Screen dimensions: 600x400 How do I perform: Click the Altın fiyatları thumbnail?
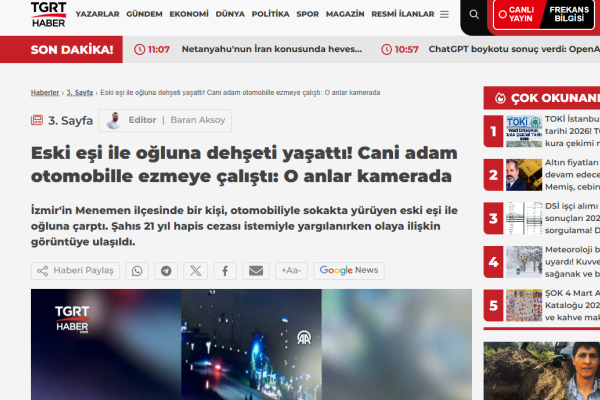pos(524,175)
